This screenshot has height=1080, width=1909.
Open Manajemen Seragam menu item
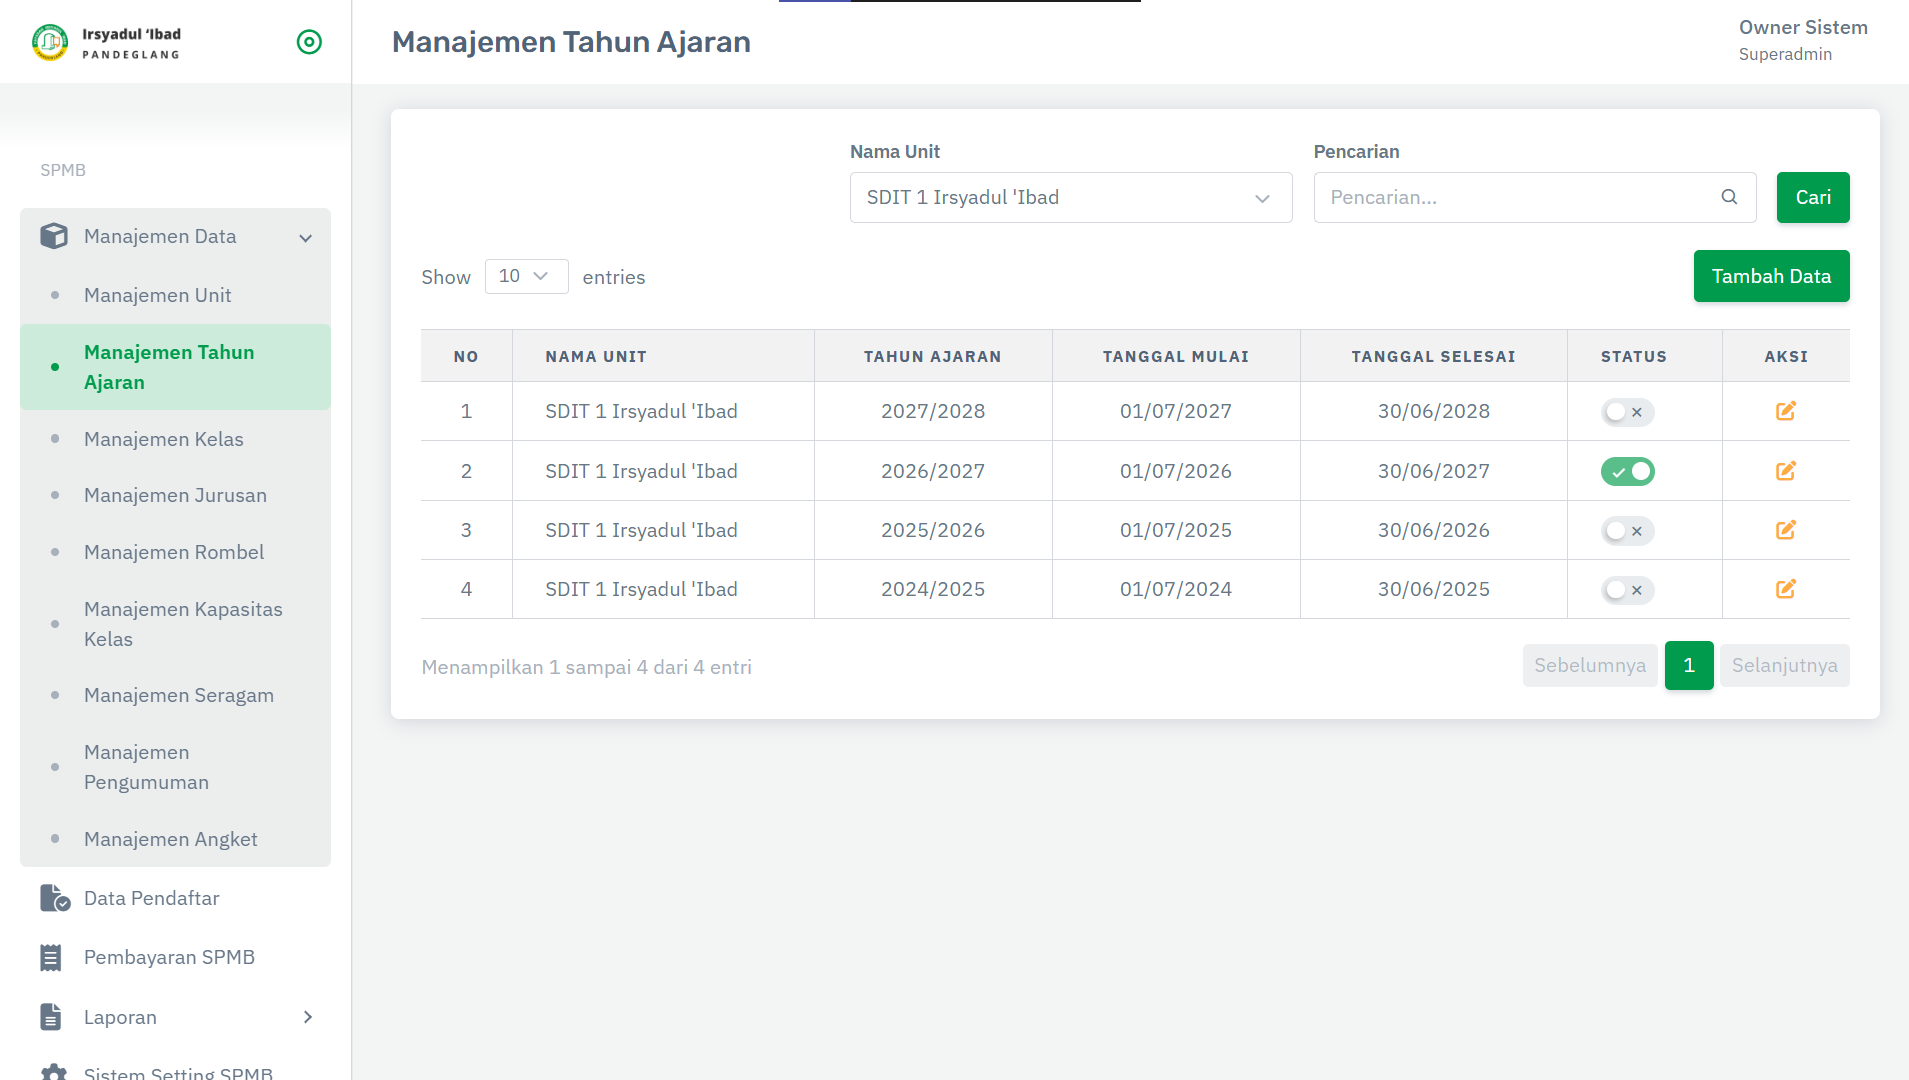(175, 695)
